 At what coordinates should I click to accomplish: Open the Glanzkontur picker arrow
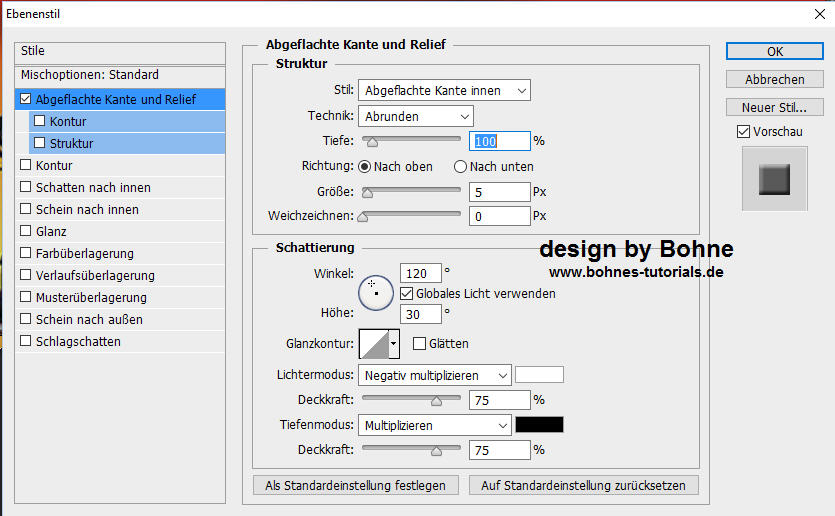pyautogui.click(x=394, y=344)
